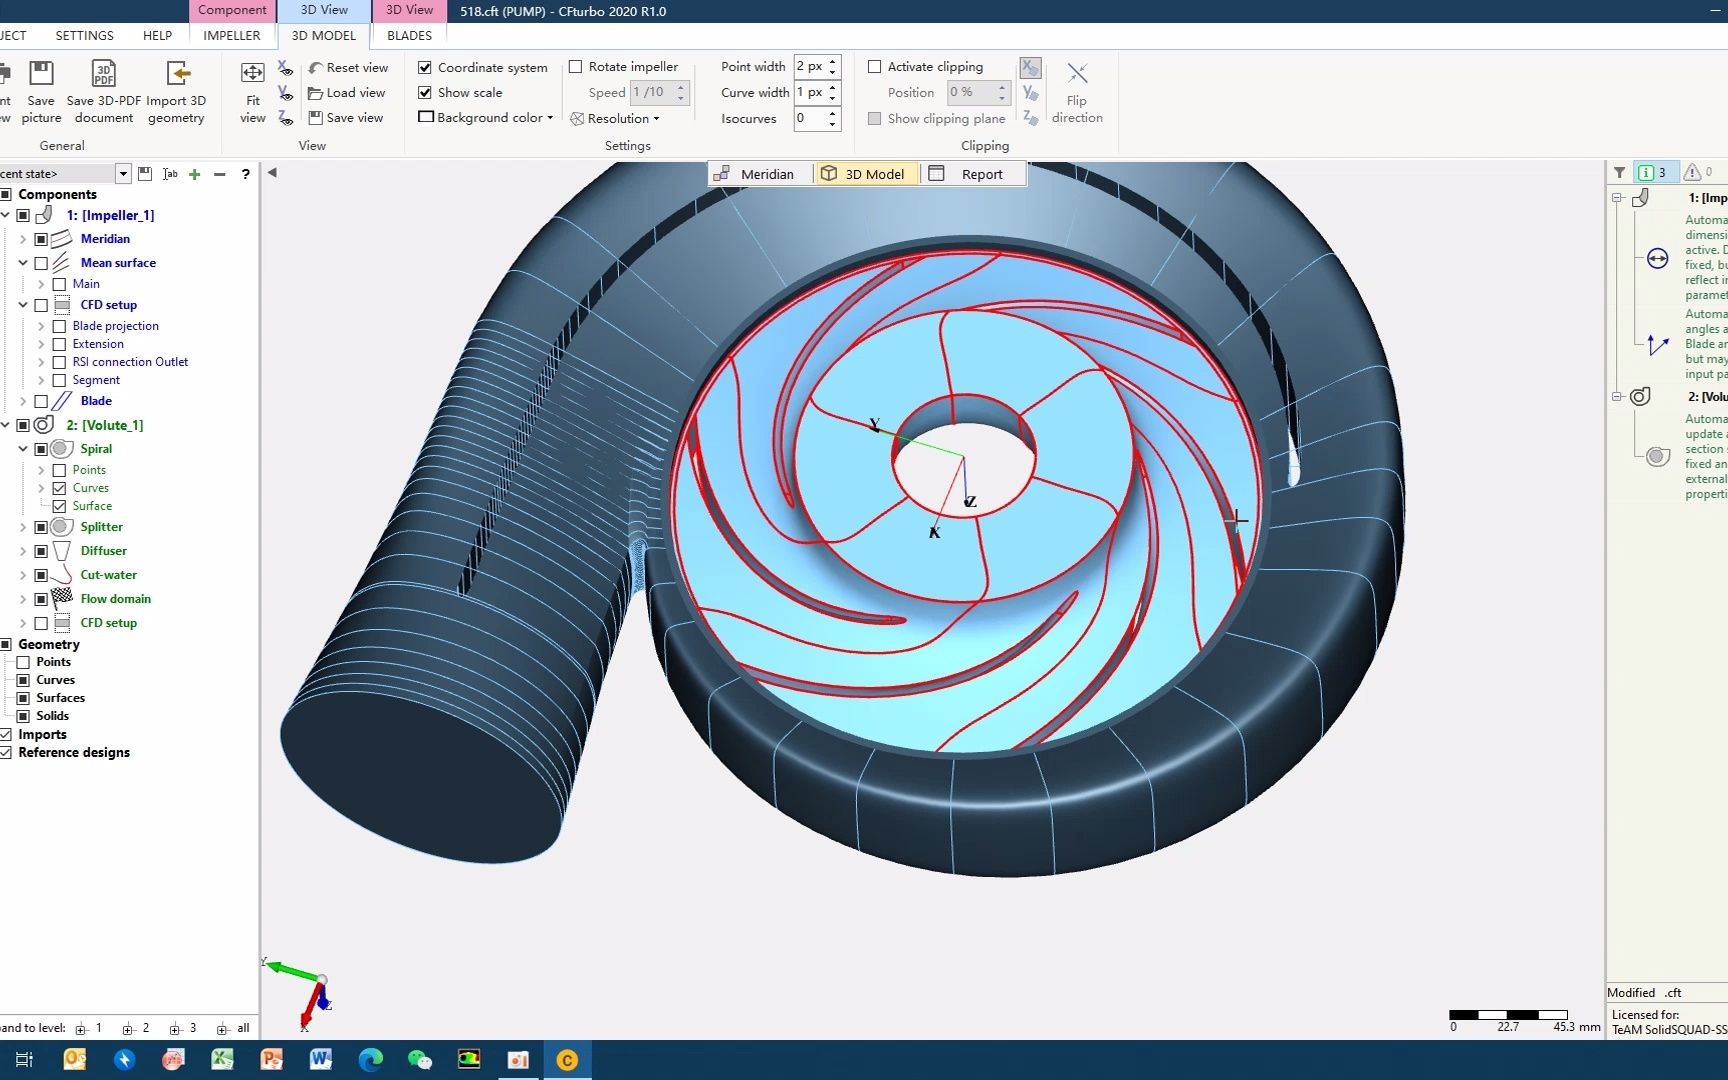Click the Reset view button
Image resolution: width=1728 pixels, height=1080 pixels.
348,67
